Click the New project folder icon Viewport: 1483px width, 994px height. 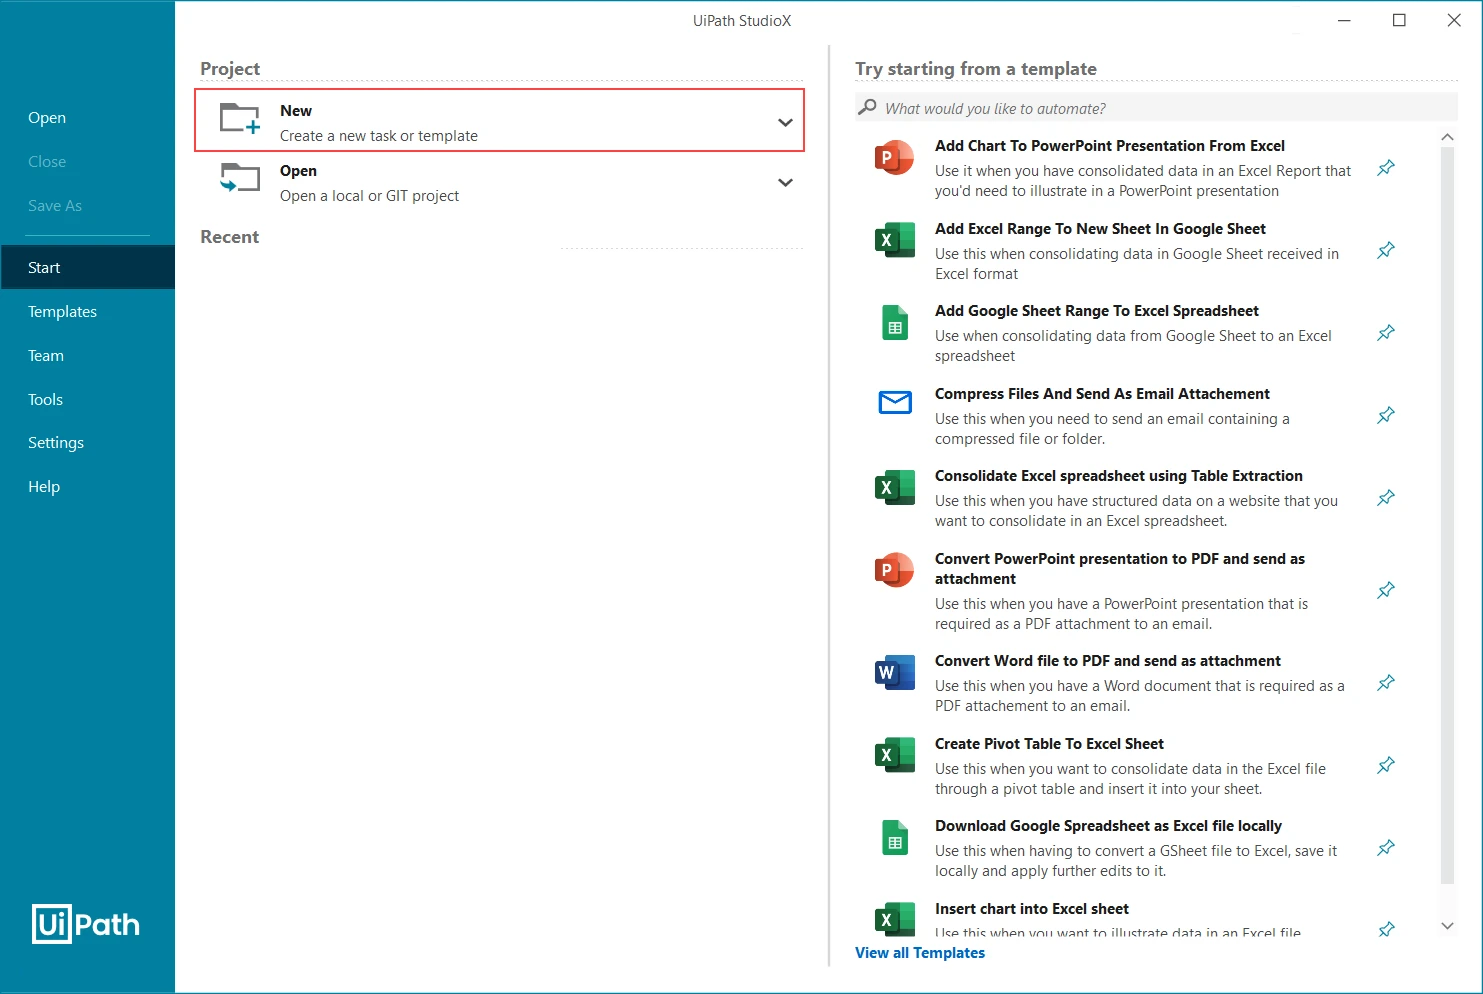click(x=240, y=119)
